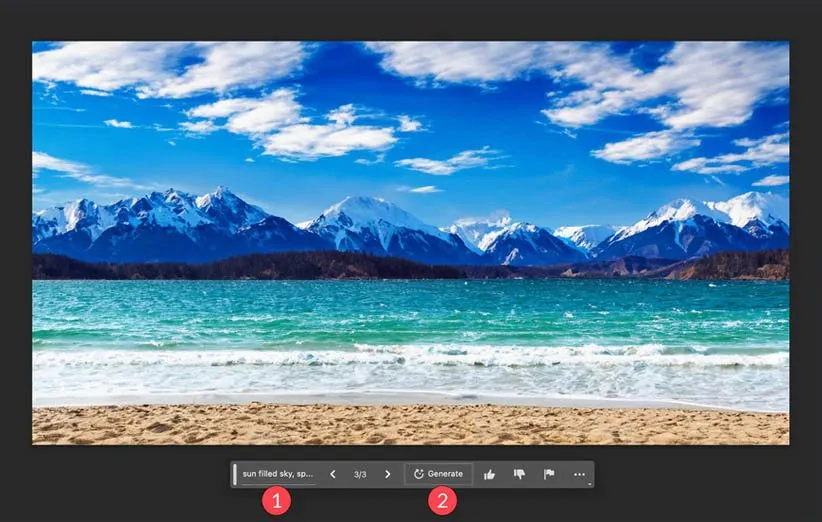Click the red number 1 annotation badge

276,500
